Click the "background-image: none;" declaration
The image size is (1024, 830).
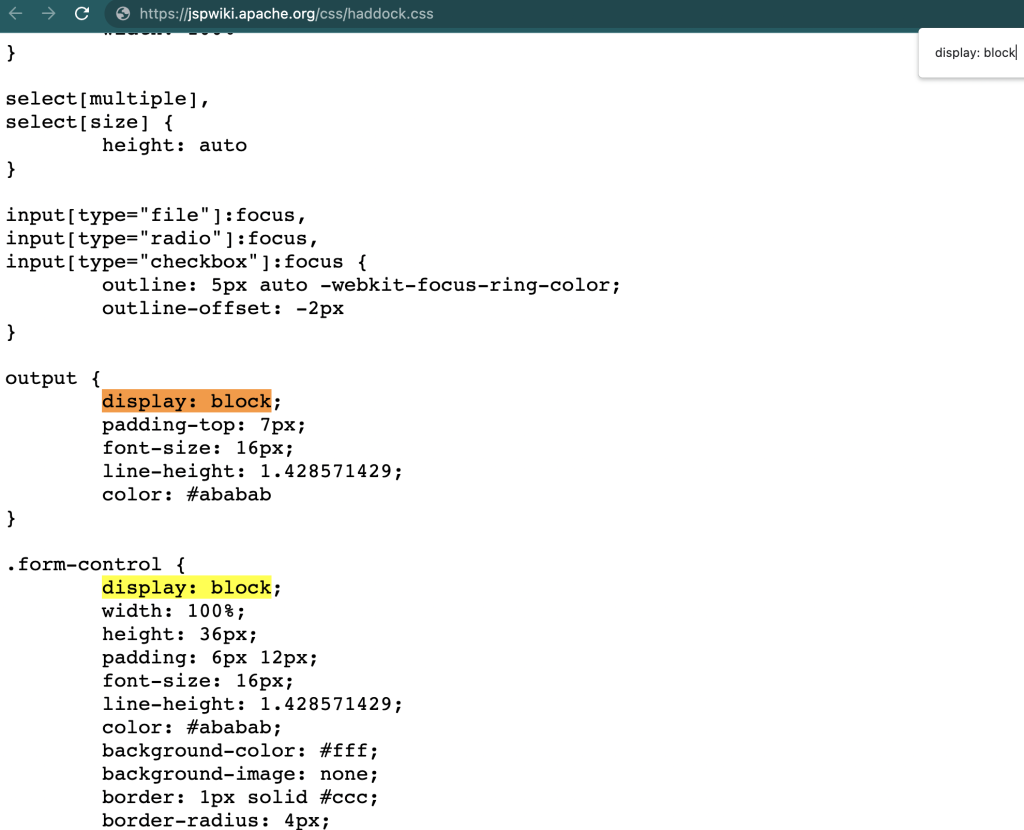click(x=240, y=774)
